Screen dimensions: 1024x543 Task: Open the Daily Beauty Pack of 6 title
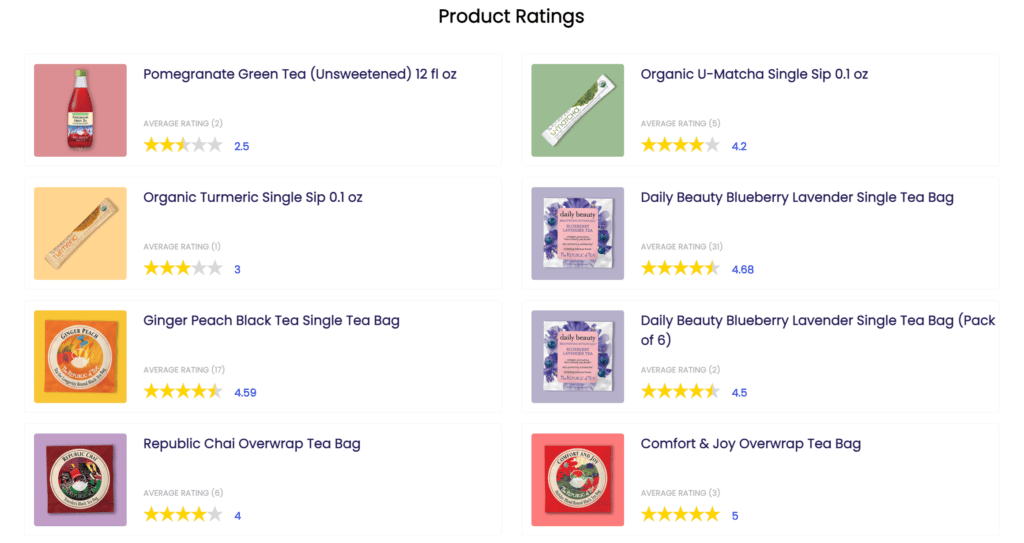point(817,329)
